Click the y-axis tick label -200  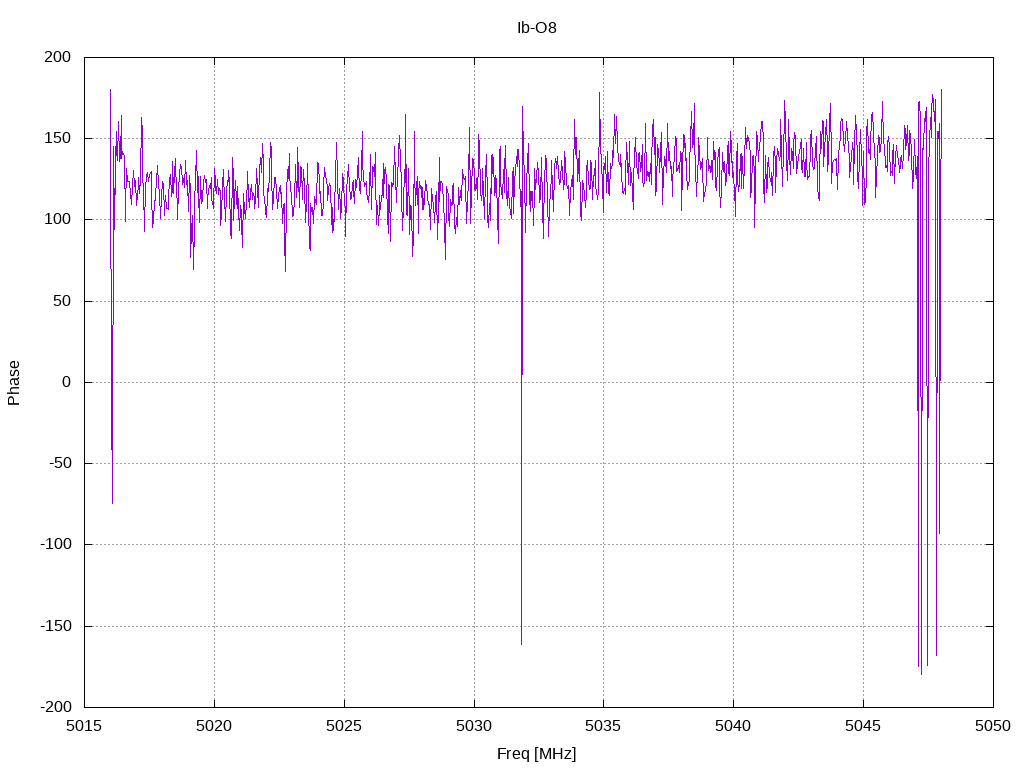click(56, 707)
